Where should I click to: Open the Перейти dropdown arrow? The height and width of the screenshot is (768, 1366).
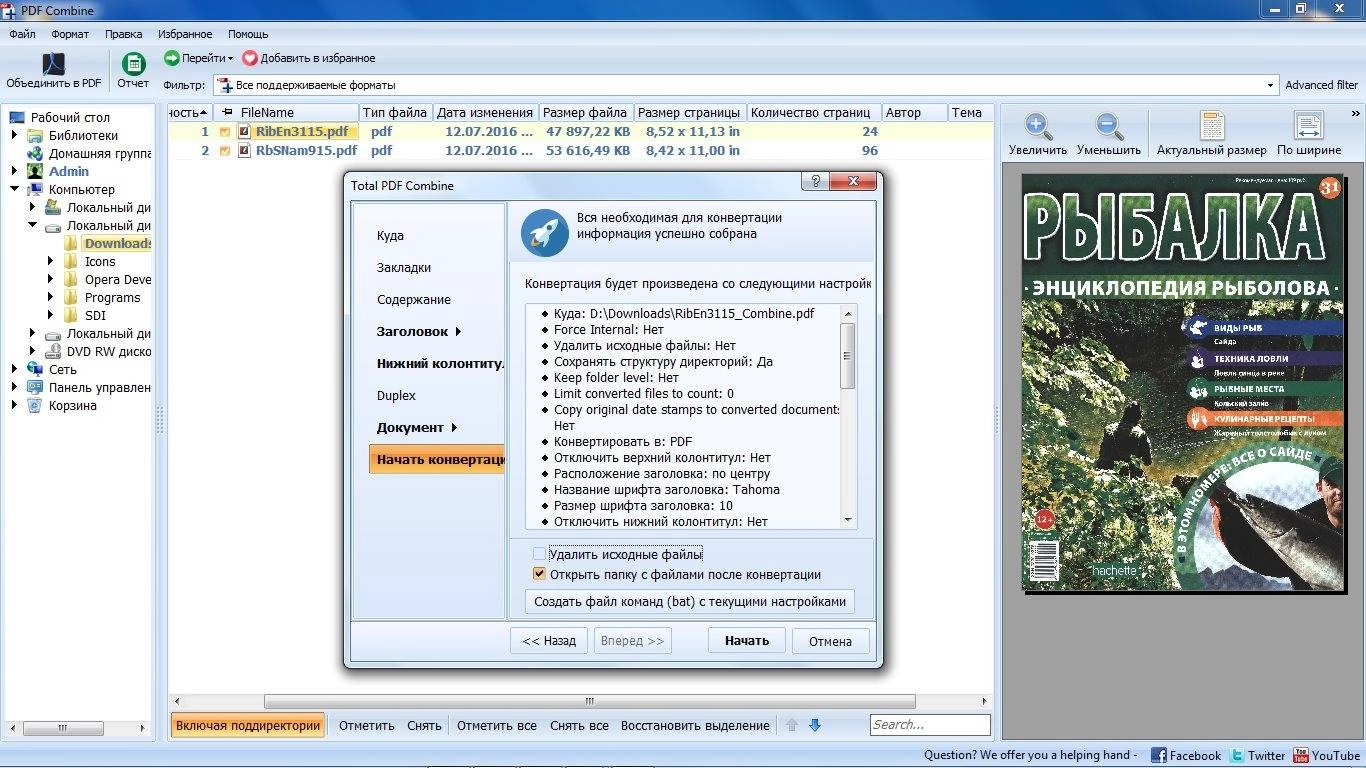point(230,58)
